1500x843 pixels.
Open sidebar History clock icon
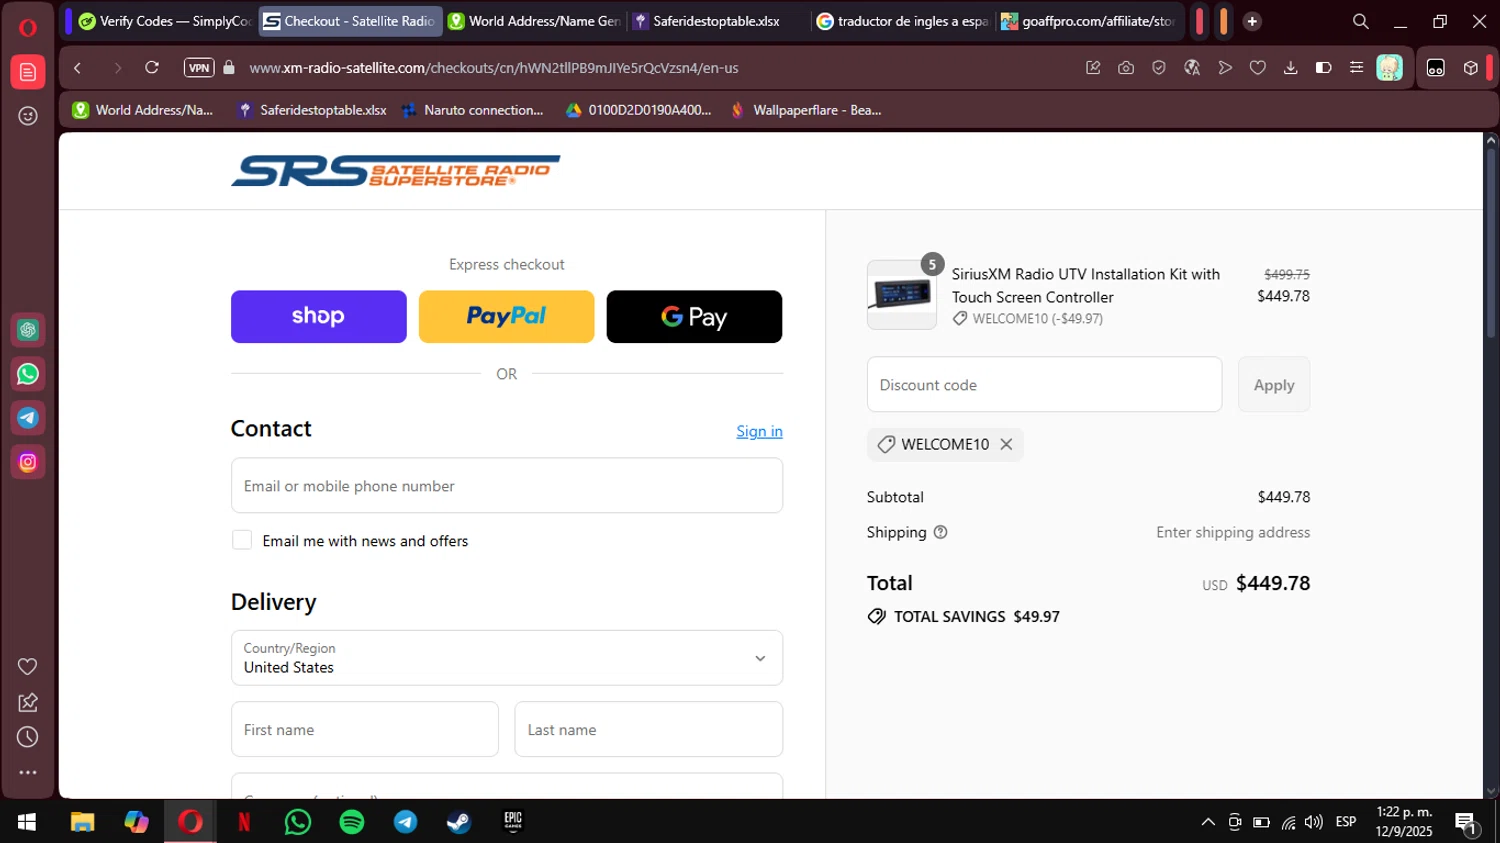click(28, 737)
